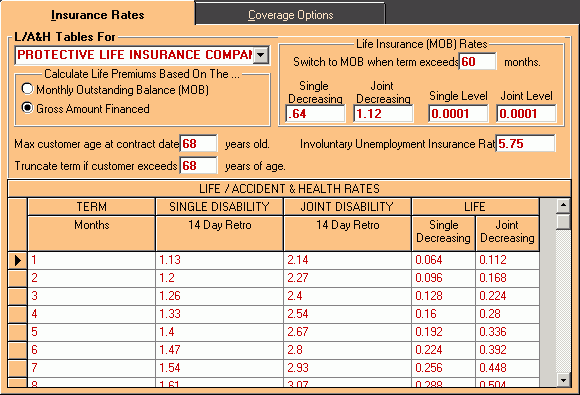
Task: Click single disability cell 1.2
Action: point(219,278)
